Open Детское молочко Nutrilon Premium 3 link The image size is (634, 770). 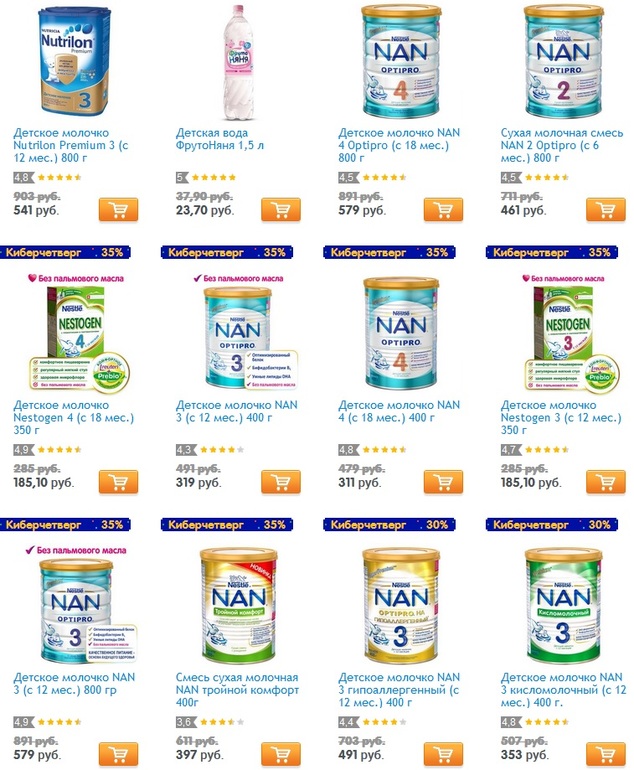click(x=71, y=145)
